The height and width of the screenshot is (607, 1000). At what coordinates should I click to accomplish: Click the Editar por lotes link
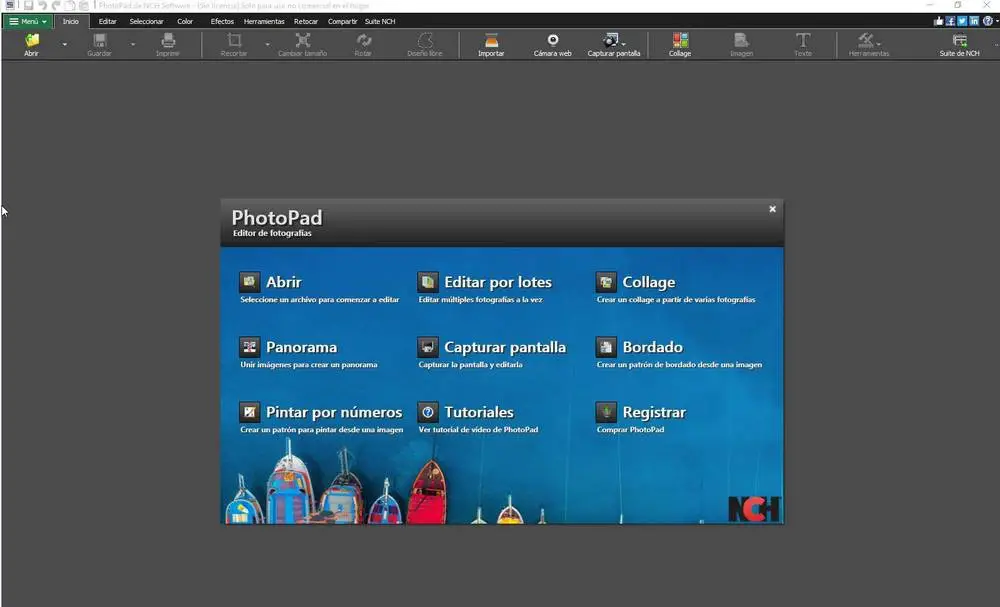coord(497,282)
